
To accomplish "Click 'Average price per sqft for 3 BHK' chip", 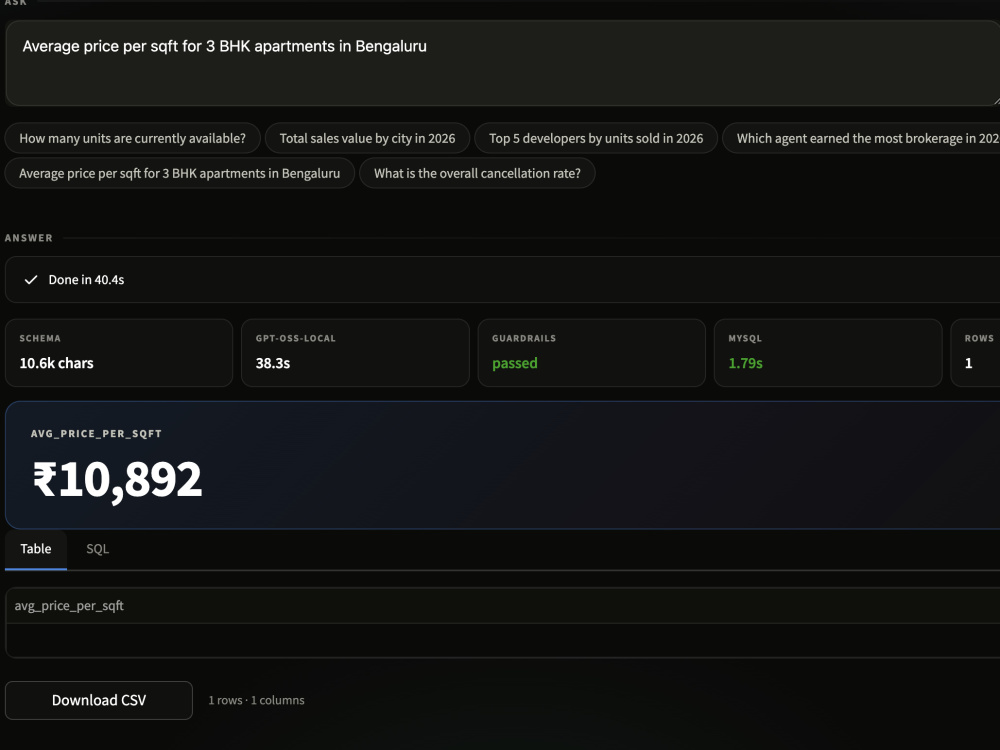I will point(179,173).
